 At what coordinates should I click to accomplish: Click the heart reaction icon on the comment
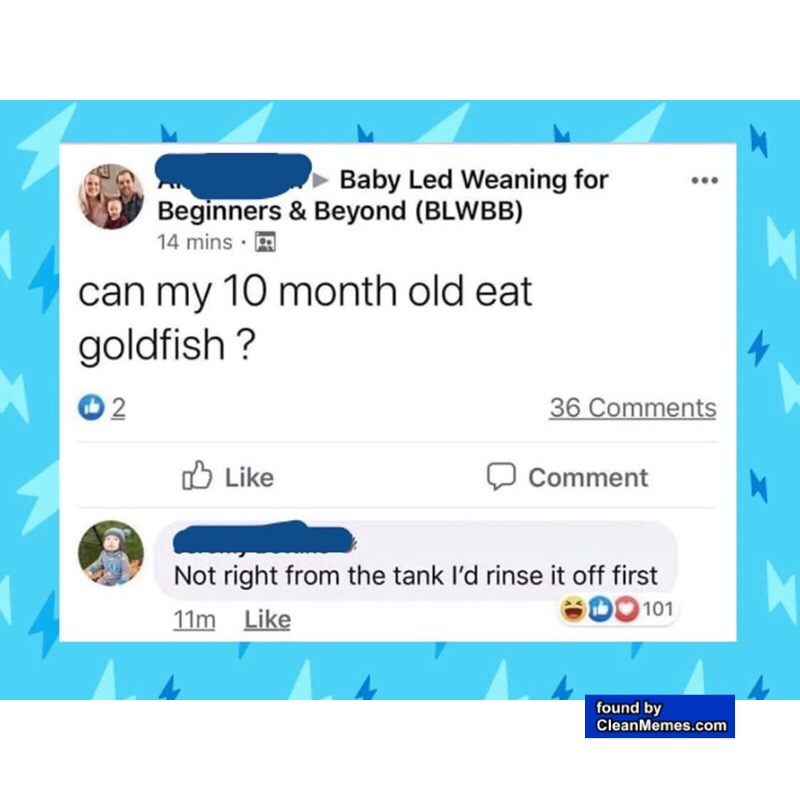coord(626,609)
